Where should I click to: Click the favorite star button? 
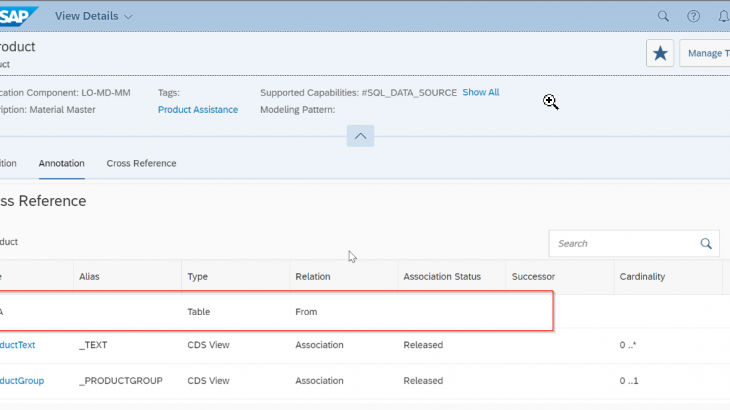(x=660, y=53)
